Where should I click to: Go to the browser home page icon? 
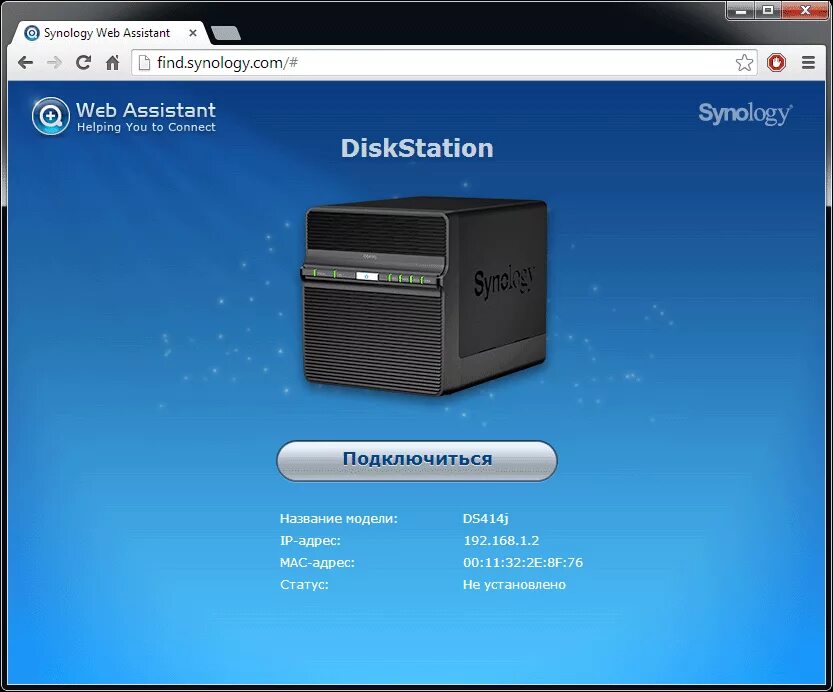pos(112,63)
